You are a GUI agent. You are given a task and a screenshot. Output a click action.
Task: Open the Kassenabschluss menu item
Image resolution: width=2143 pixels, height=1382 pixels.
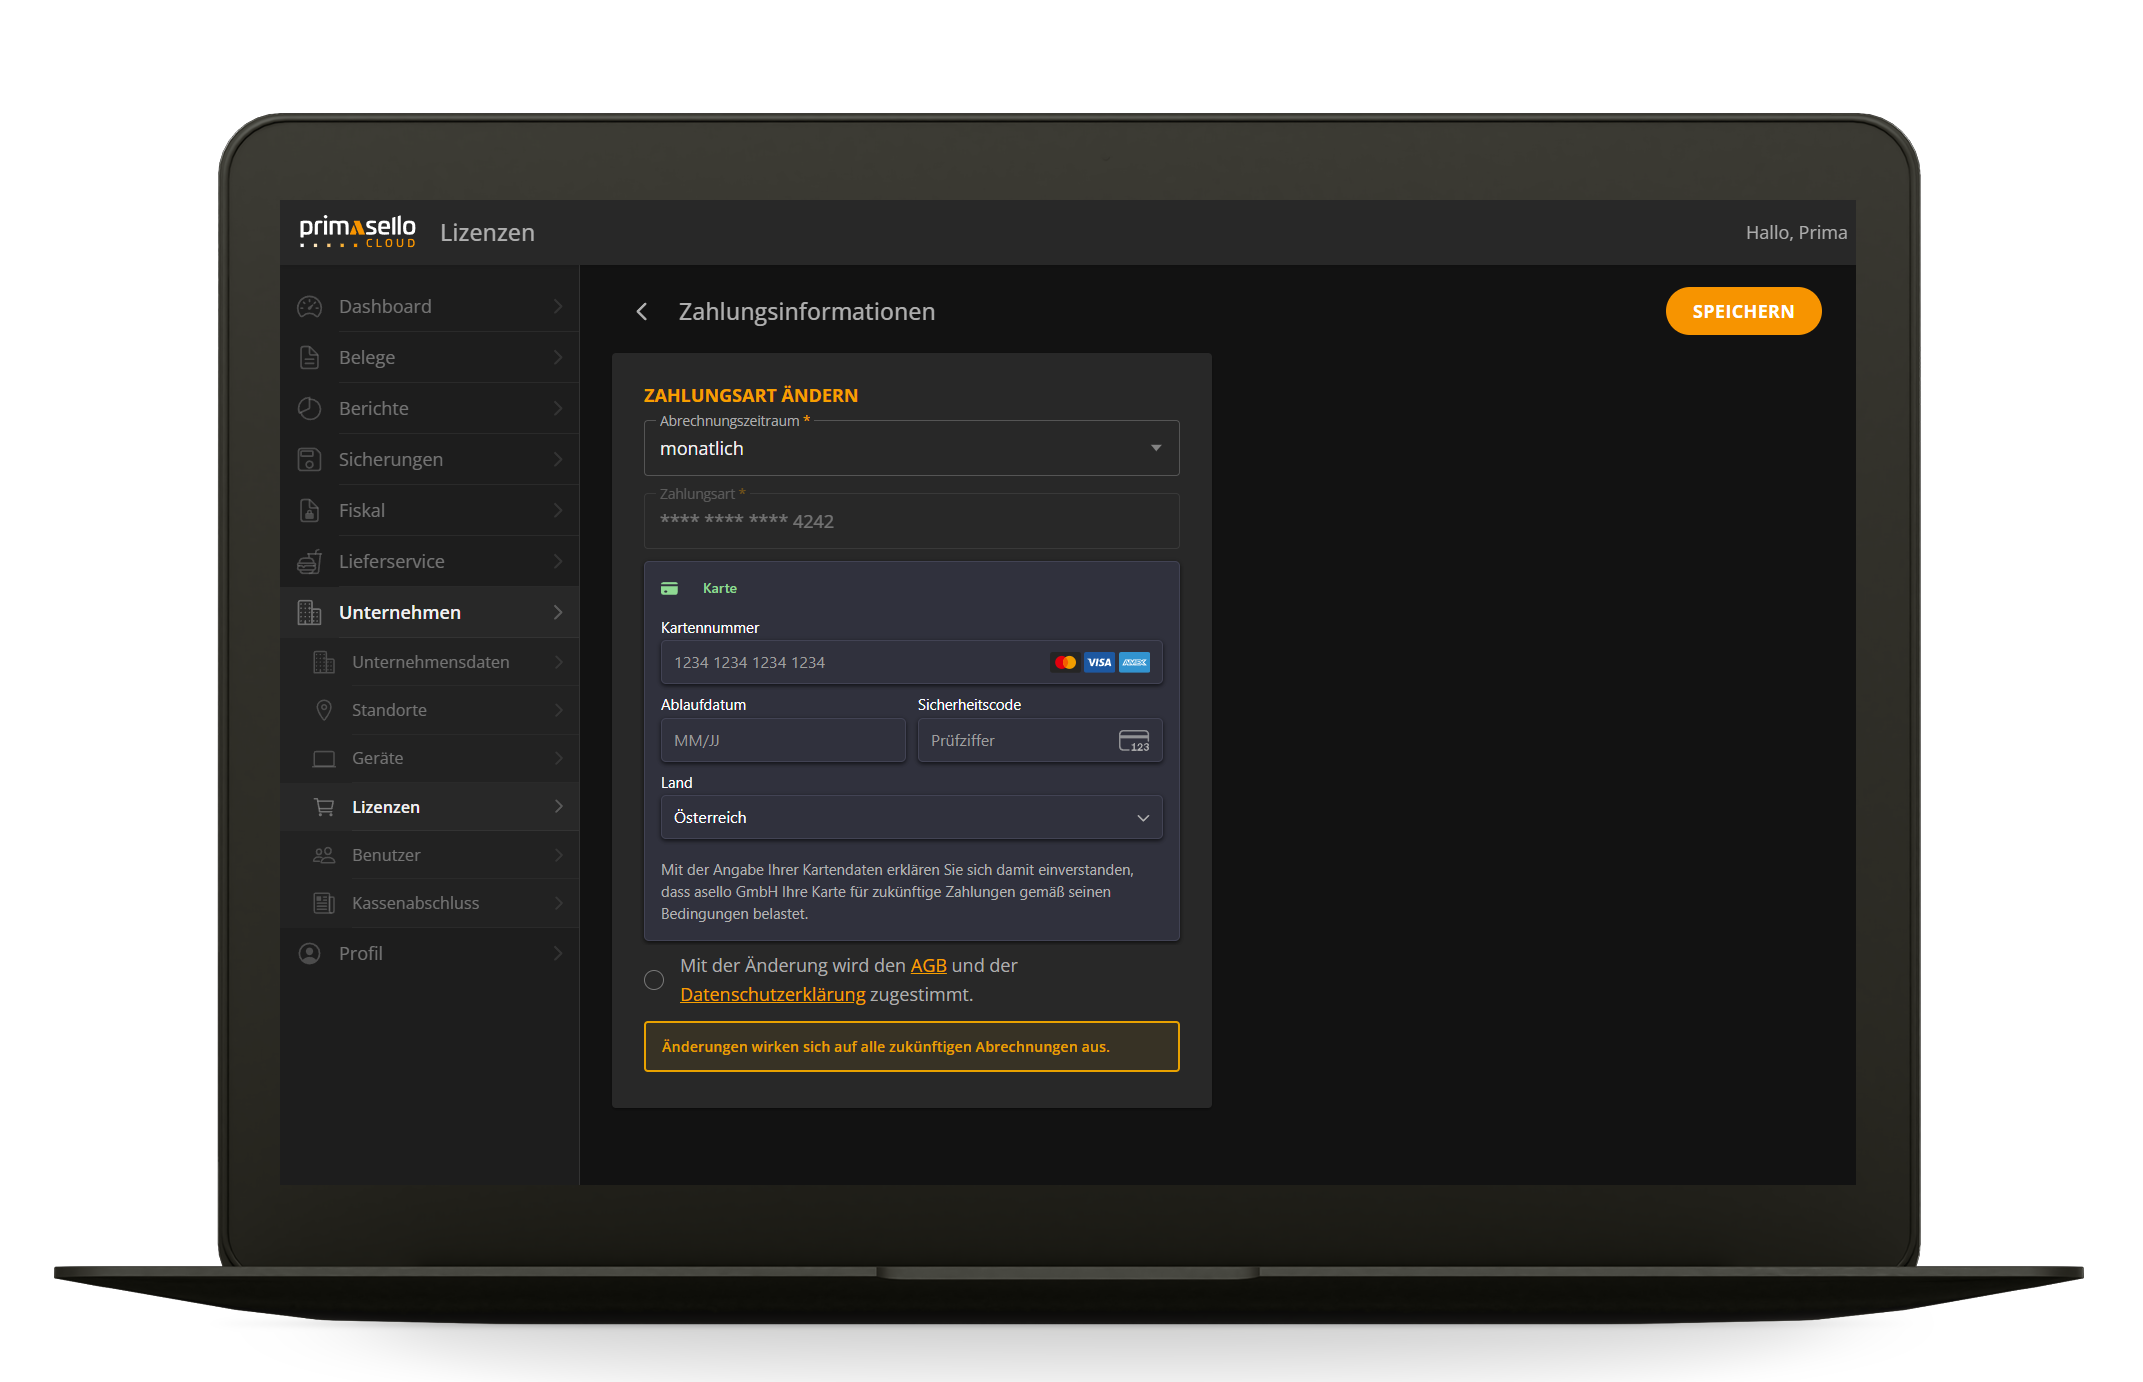414,902
